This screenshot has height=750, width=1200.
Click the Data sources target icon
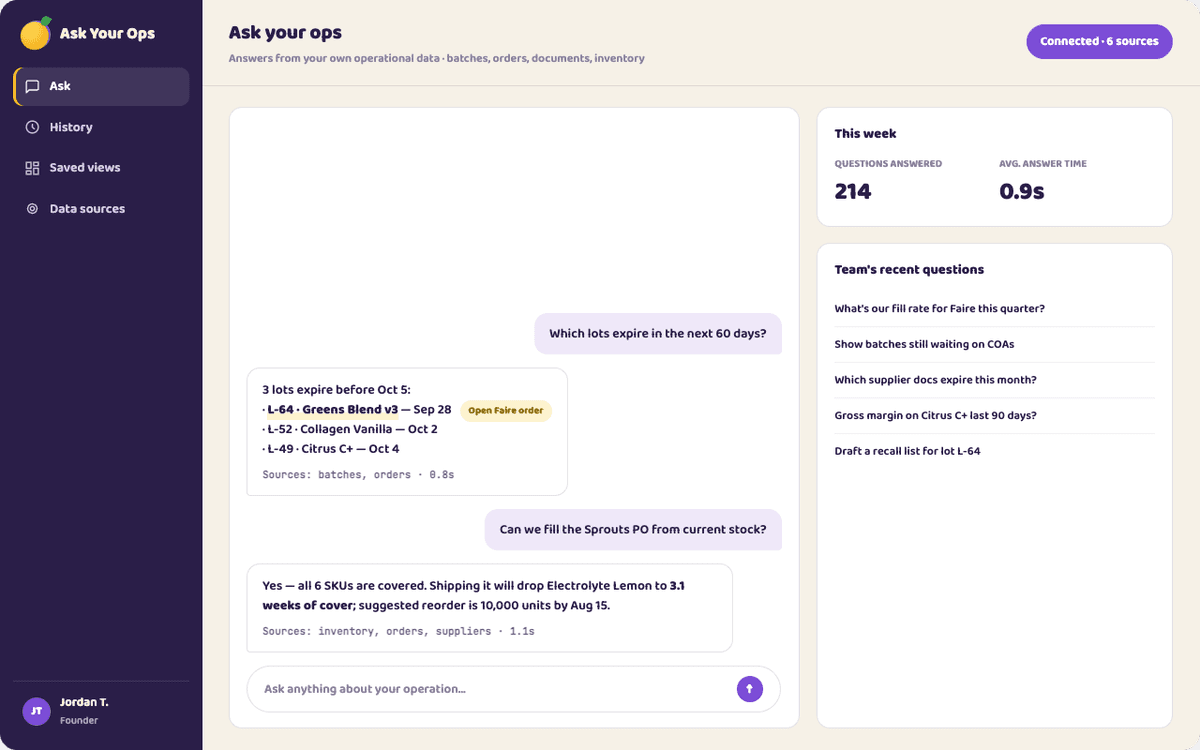point(32,209)
